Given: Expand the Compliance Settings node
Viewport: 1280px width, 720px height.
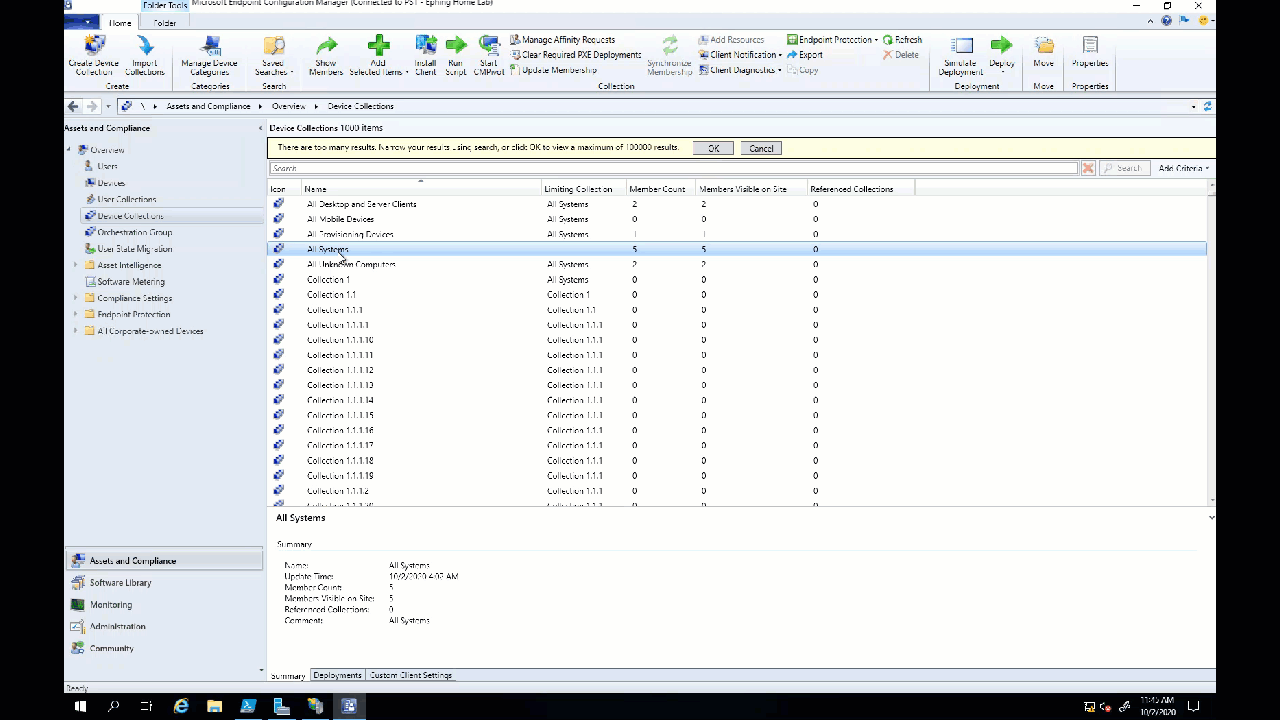Looking at the screenshot, I should [75, 298].
